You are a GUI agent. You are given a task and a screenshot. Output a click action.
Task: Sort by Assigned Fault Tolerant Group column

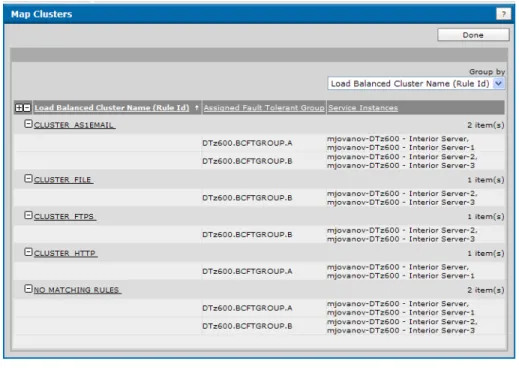(x=264, y=108)
